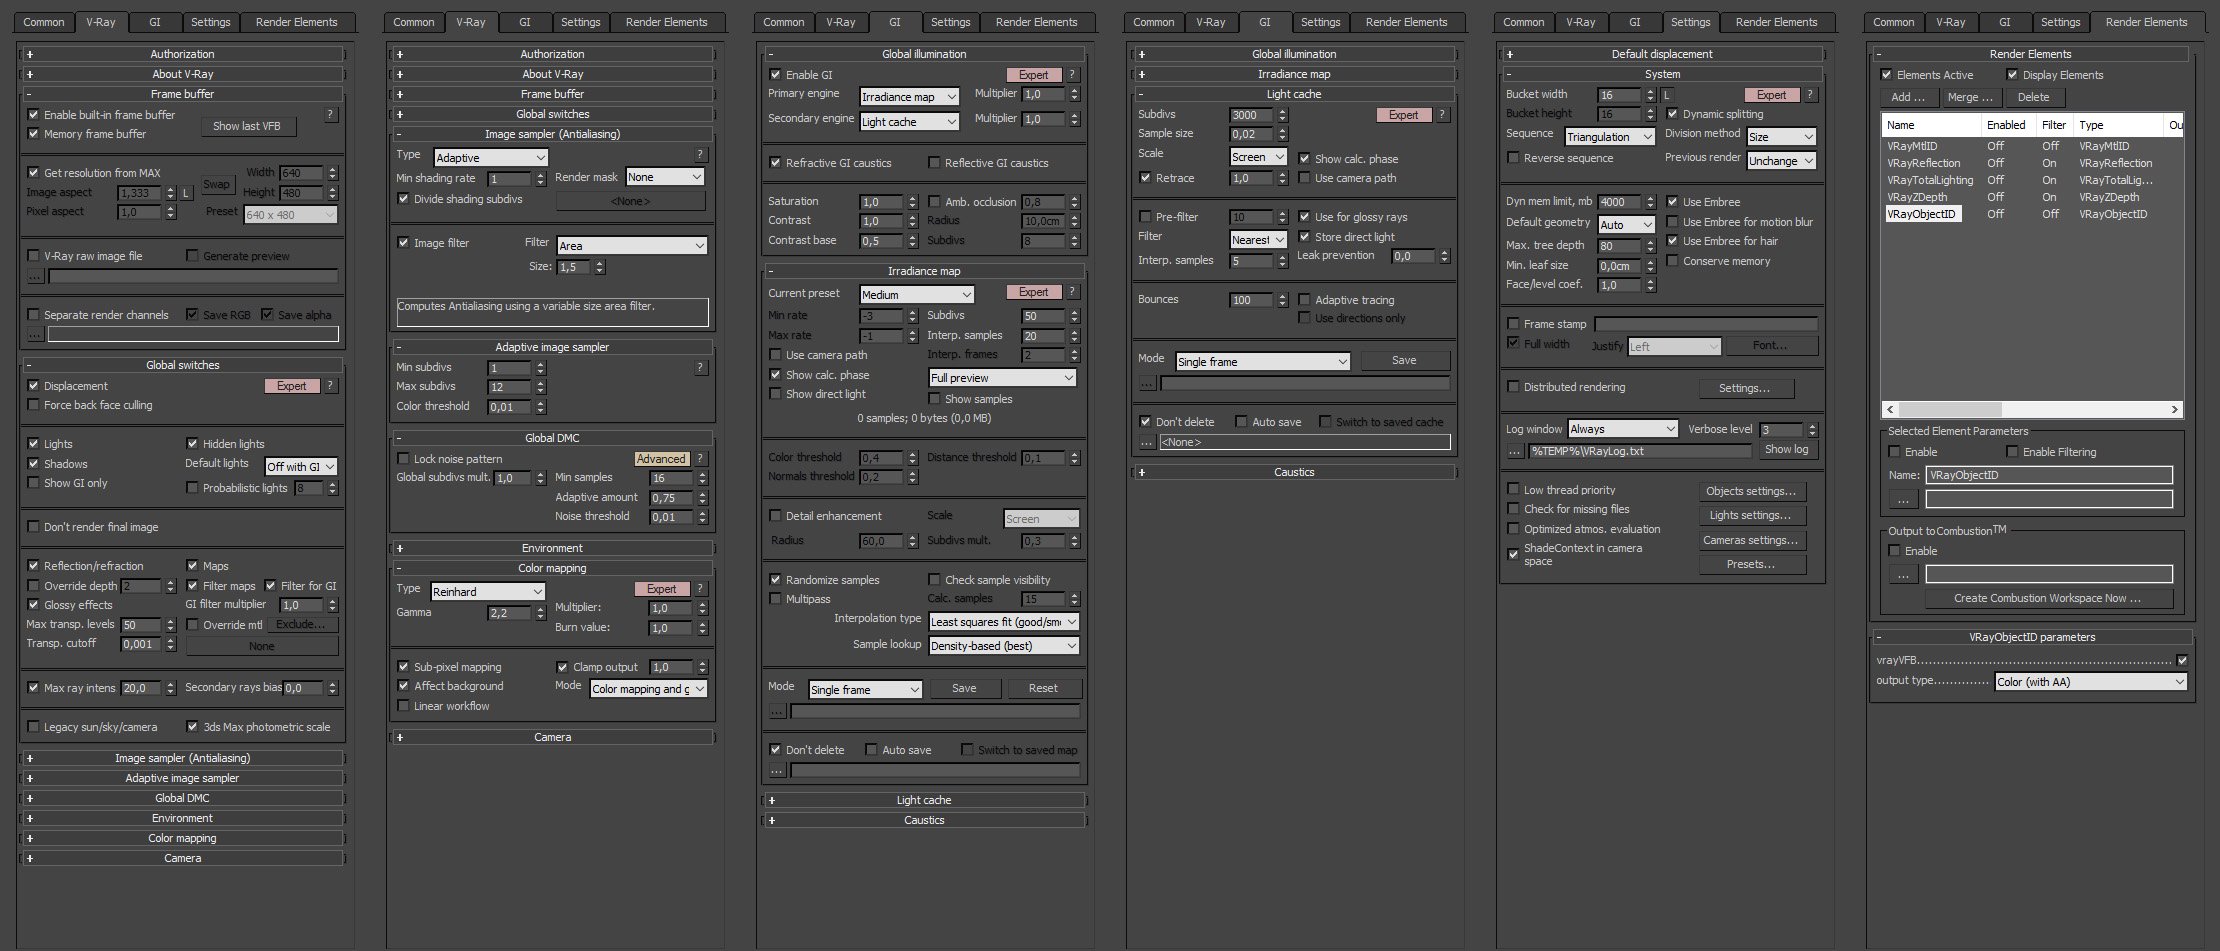
Task: Open browse '...' below Irradiance map Mode Single frame
Action: tap(777, 711)
